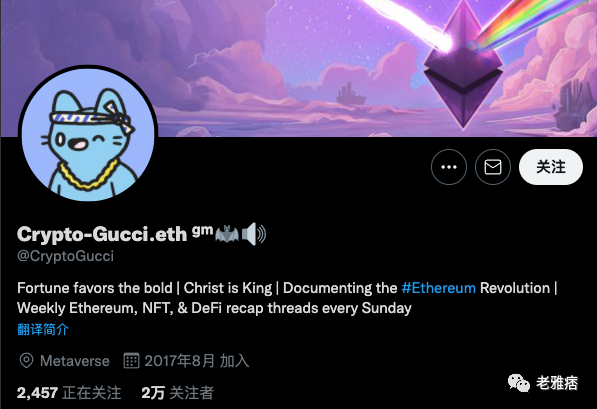Click the Metaverse location text
This screenshot has height=409, width=597.
coord(75,361)
